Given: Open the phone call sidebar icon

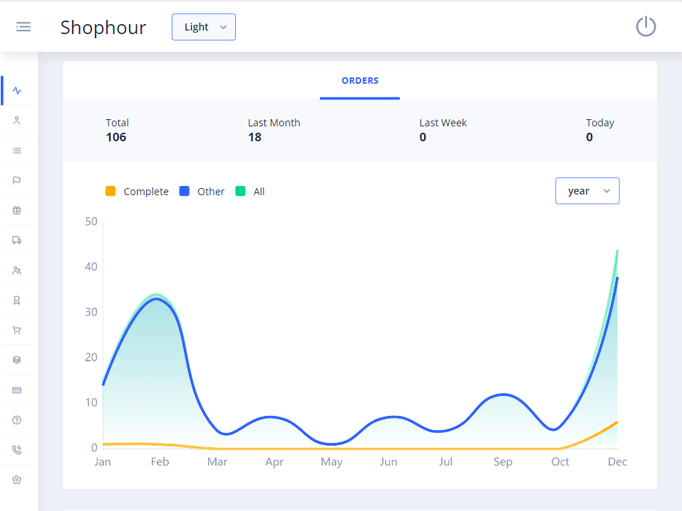Looking at the screenshot, I should point(17,450).
